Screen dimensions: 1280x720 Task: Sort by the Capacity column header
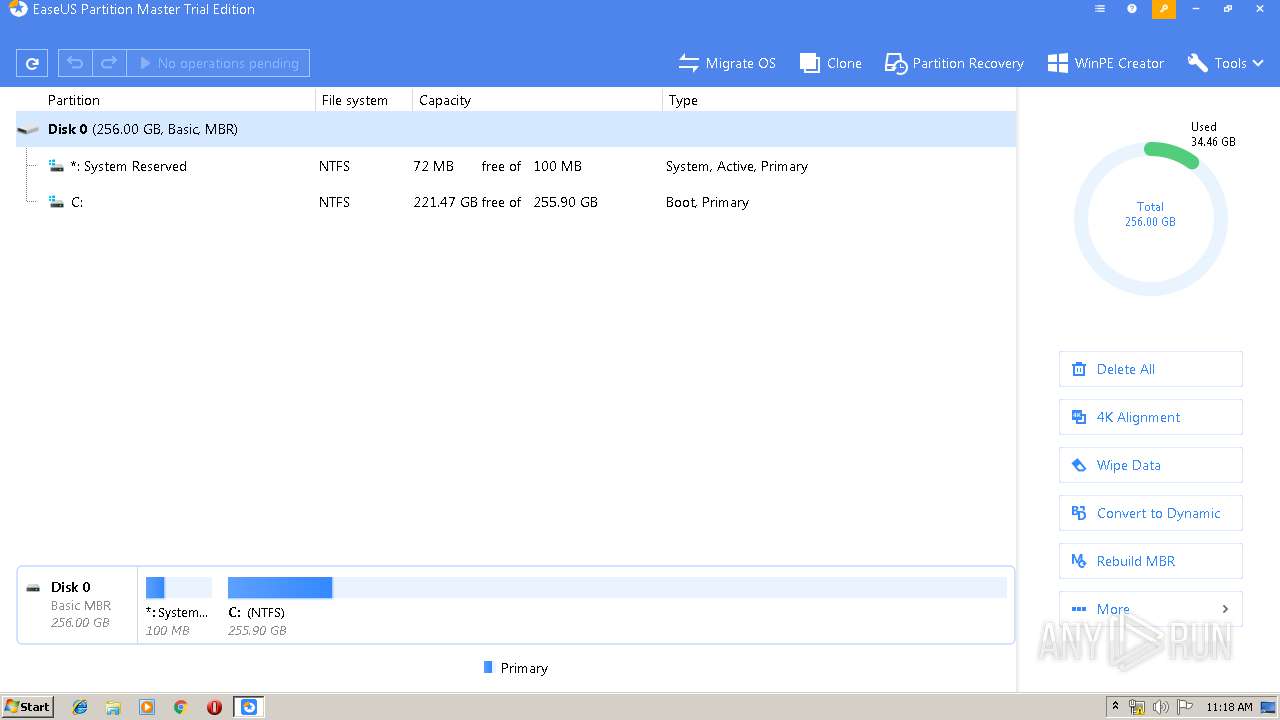click(445, 100)
